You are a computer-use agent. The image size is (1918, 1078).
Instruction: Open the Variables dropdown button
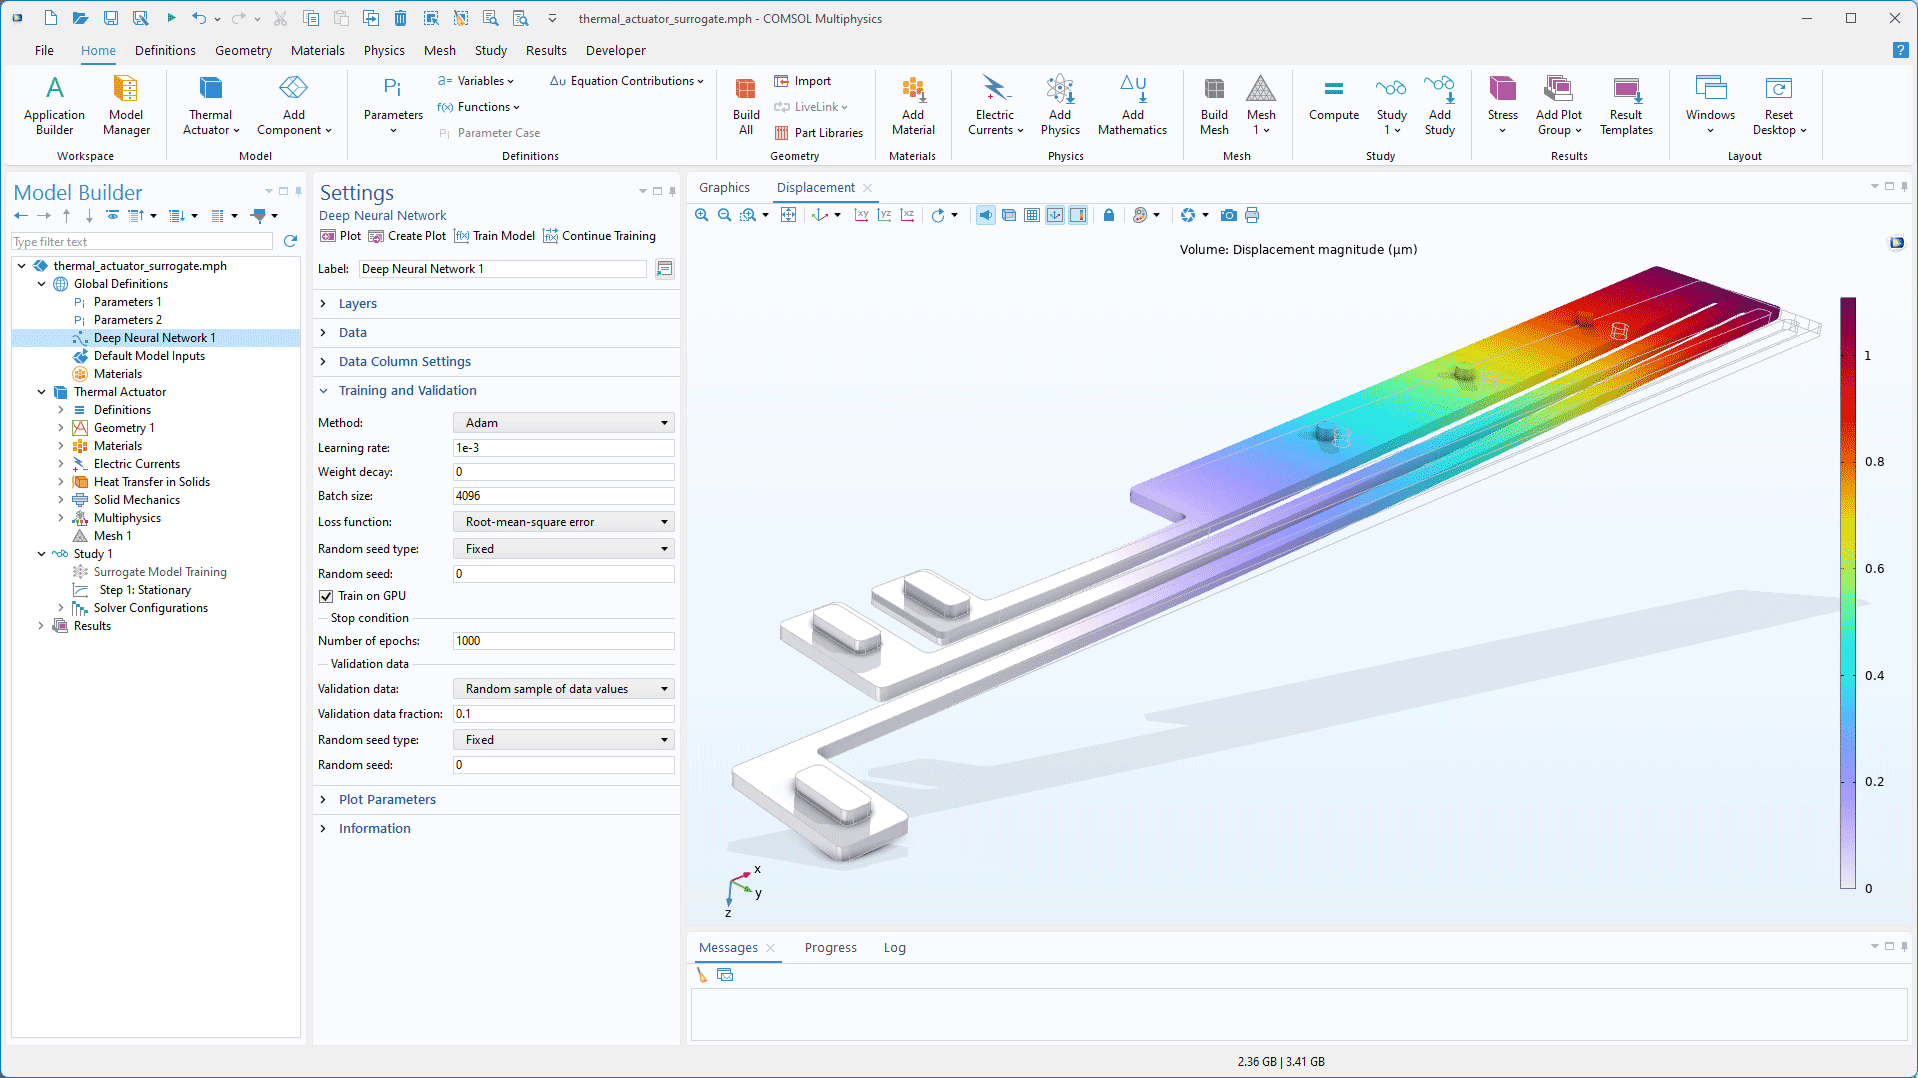point(476,81)
